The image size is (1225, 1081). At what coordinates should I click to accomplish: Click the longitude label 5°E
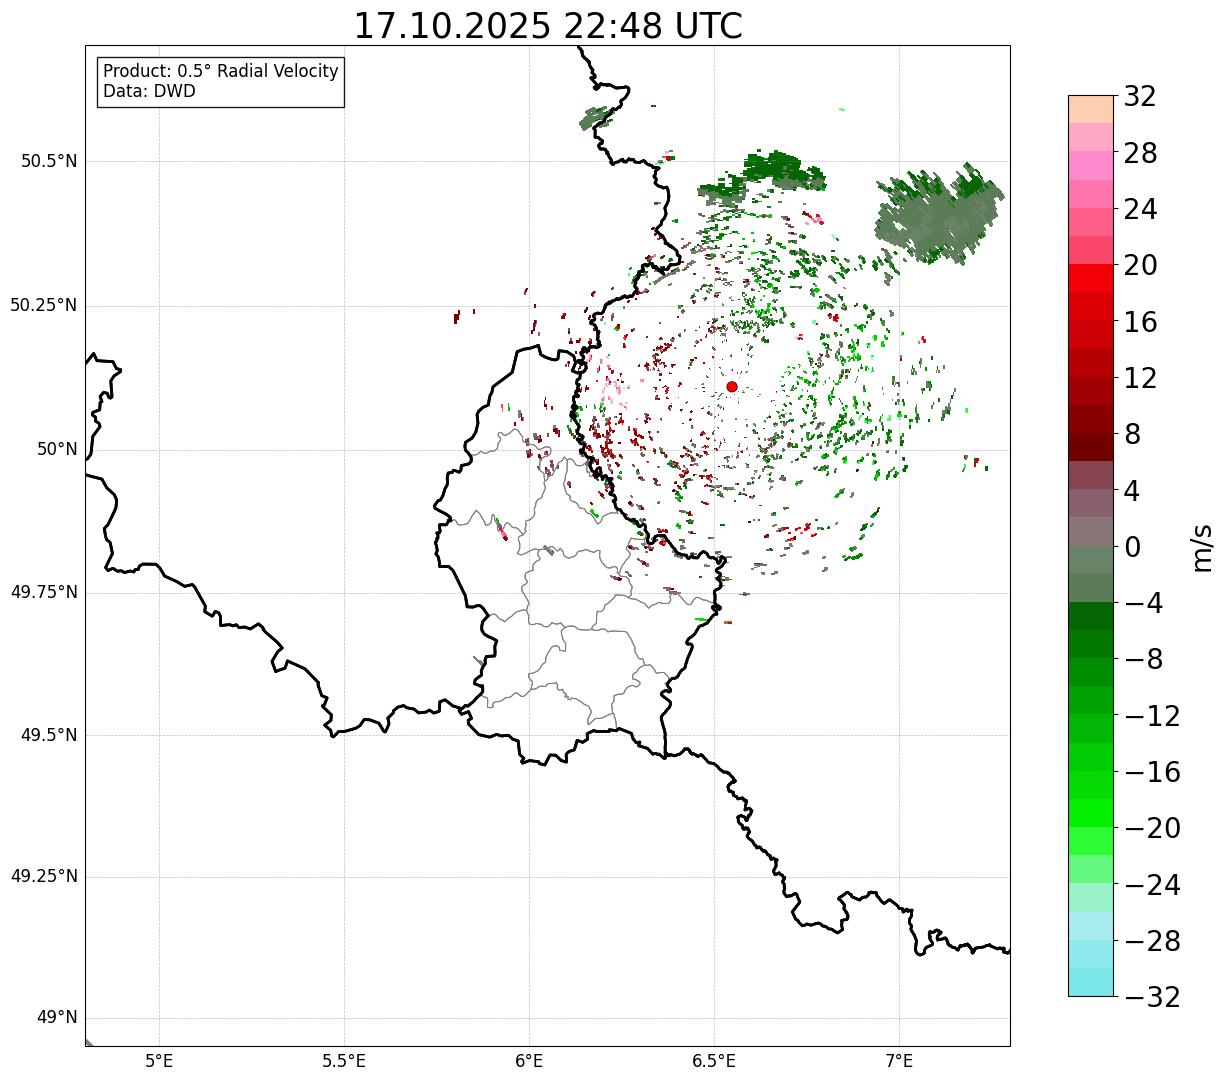[x=159, y=1060]
